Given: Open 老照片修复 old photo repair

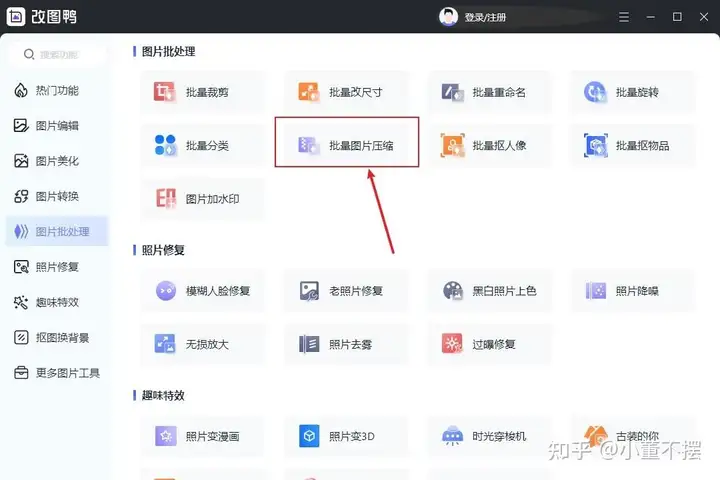Looking at the screenshot, I should 346,291.
